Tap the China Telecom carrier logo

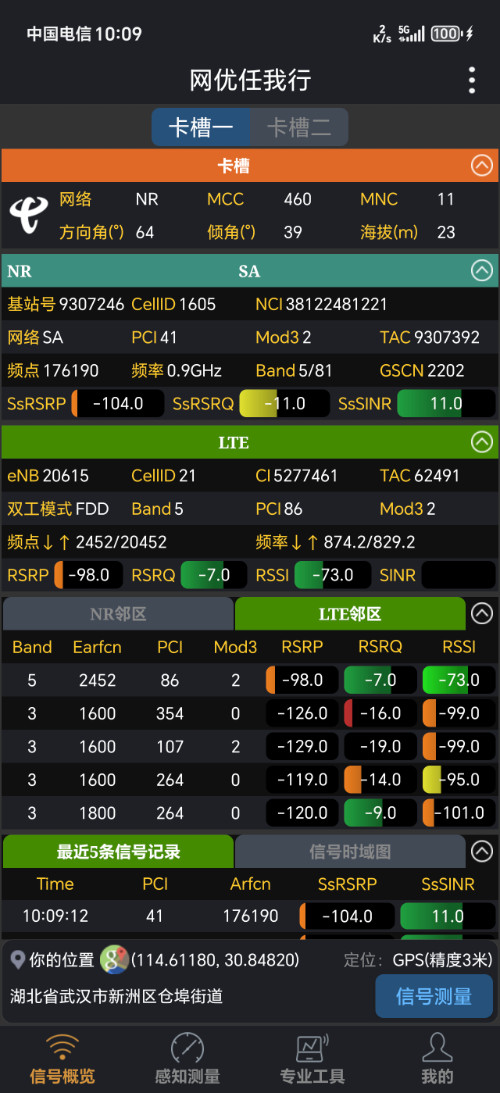click(x=29, y=215)
